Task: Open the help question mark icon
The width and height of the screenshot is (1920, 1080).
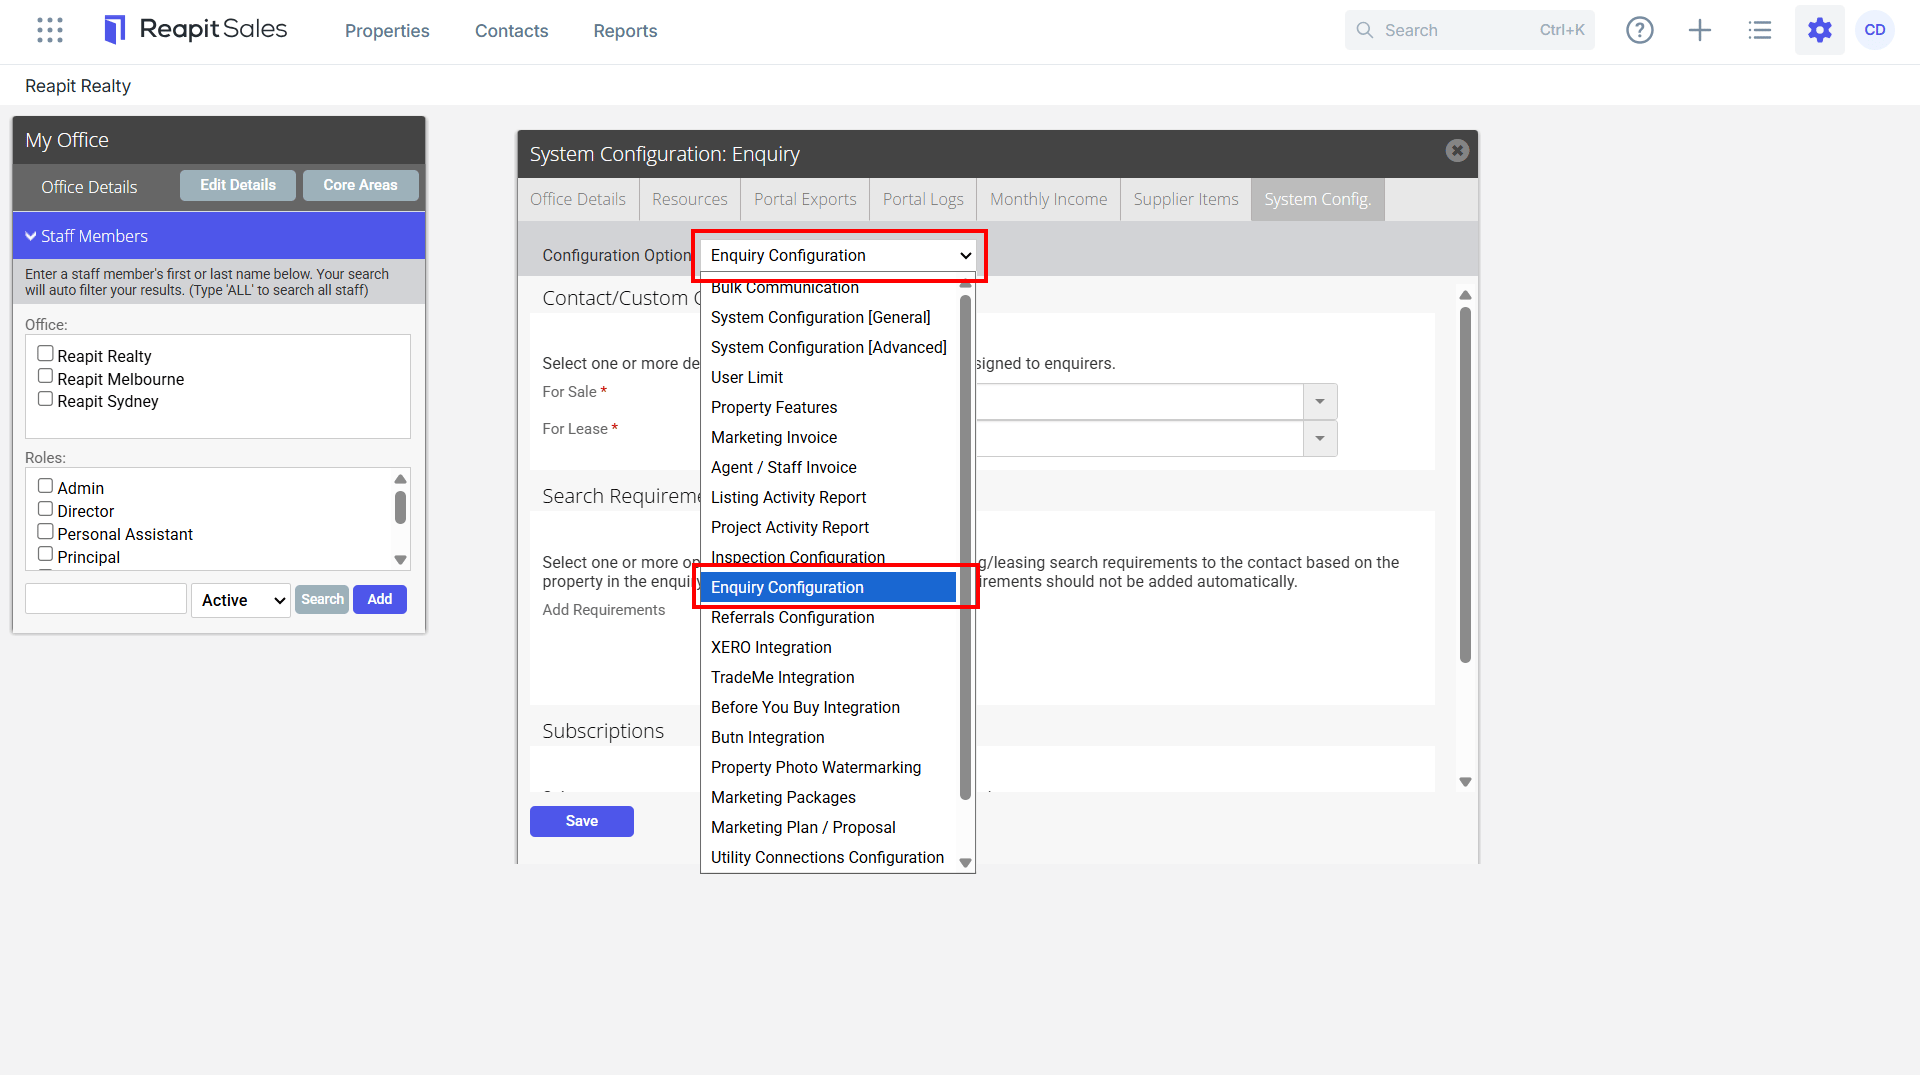Action: coord(1640,30)
